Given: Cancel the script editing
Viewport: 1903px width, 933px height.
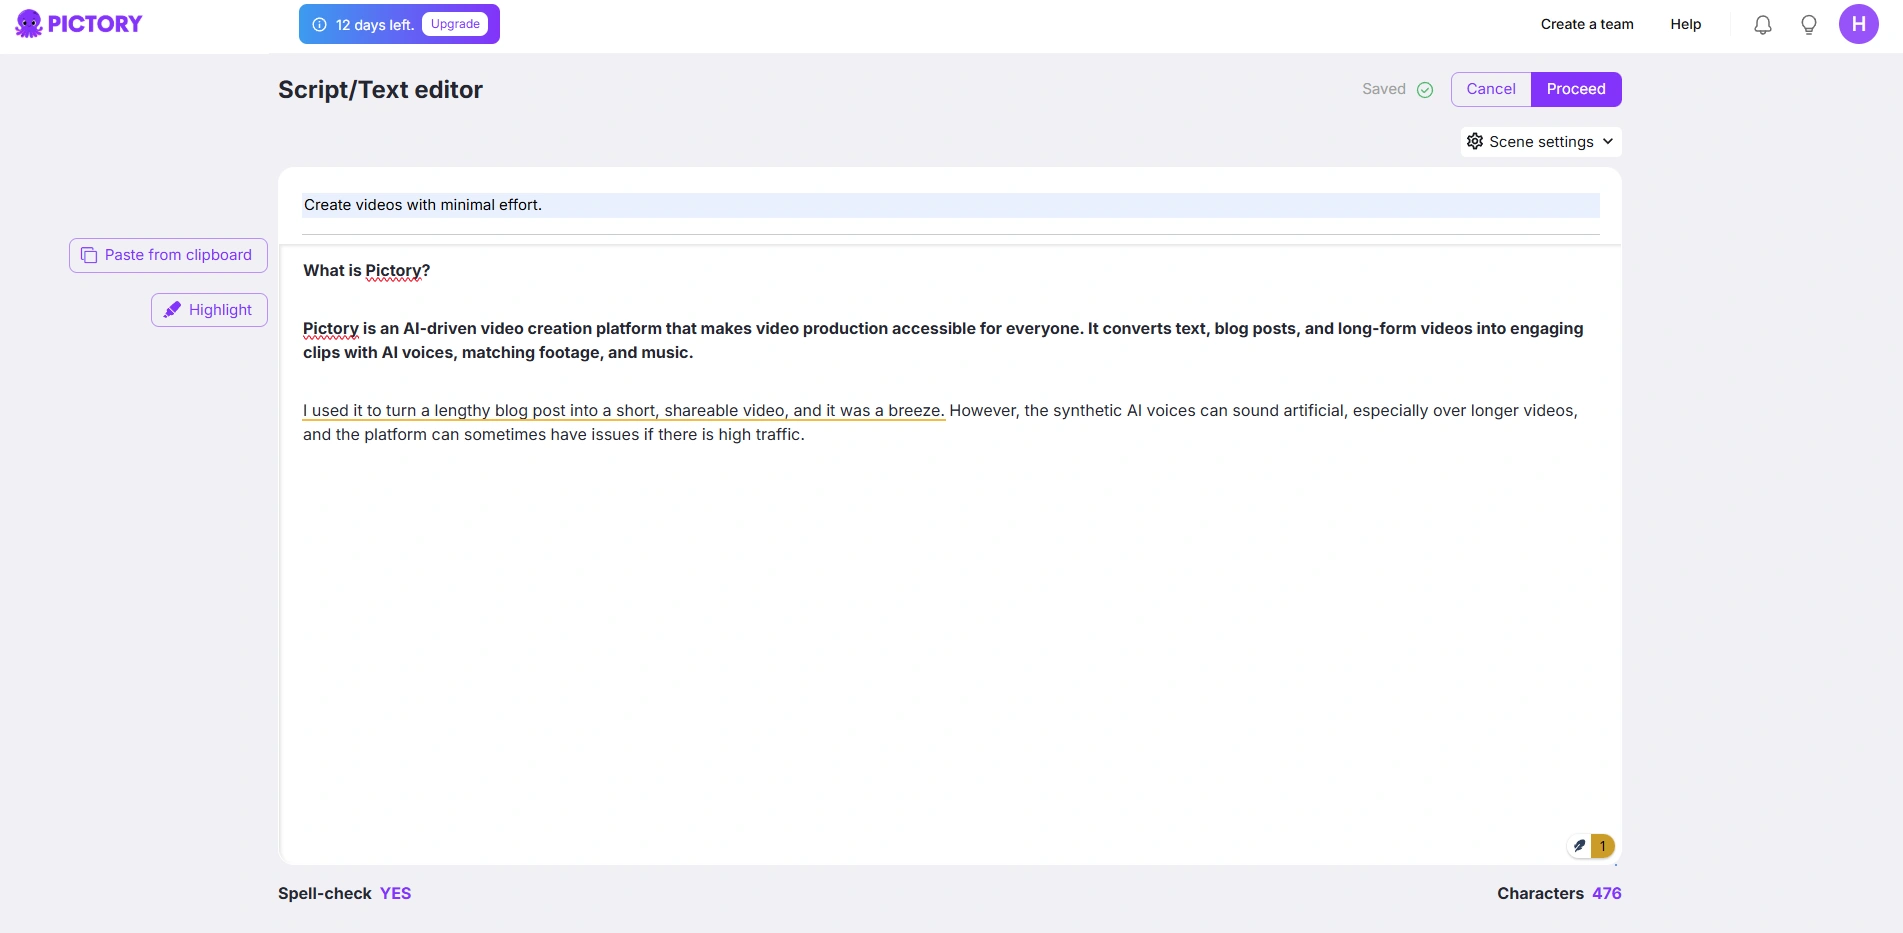Looking at the screenshot, I should pyautogui.click(x=1490, y=89).
